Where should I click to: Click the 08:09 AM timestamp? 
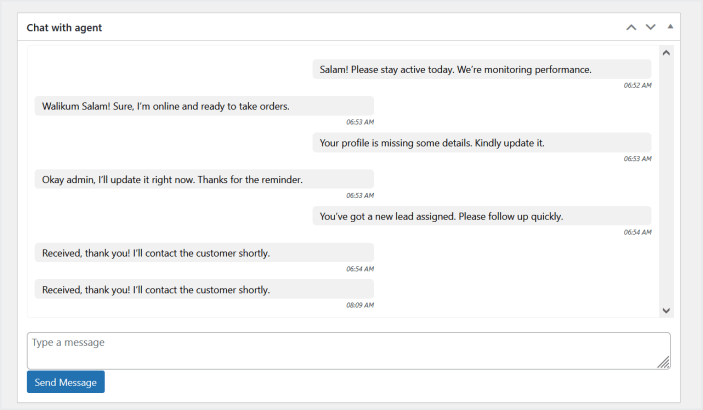coord(360,305)
